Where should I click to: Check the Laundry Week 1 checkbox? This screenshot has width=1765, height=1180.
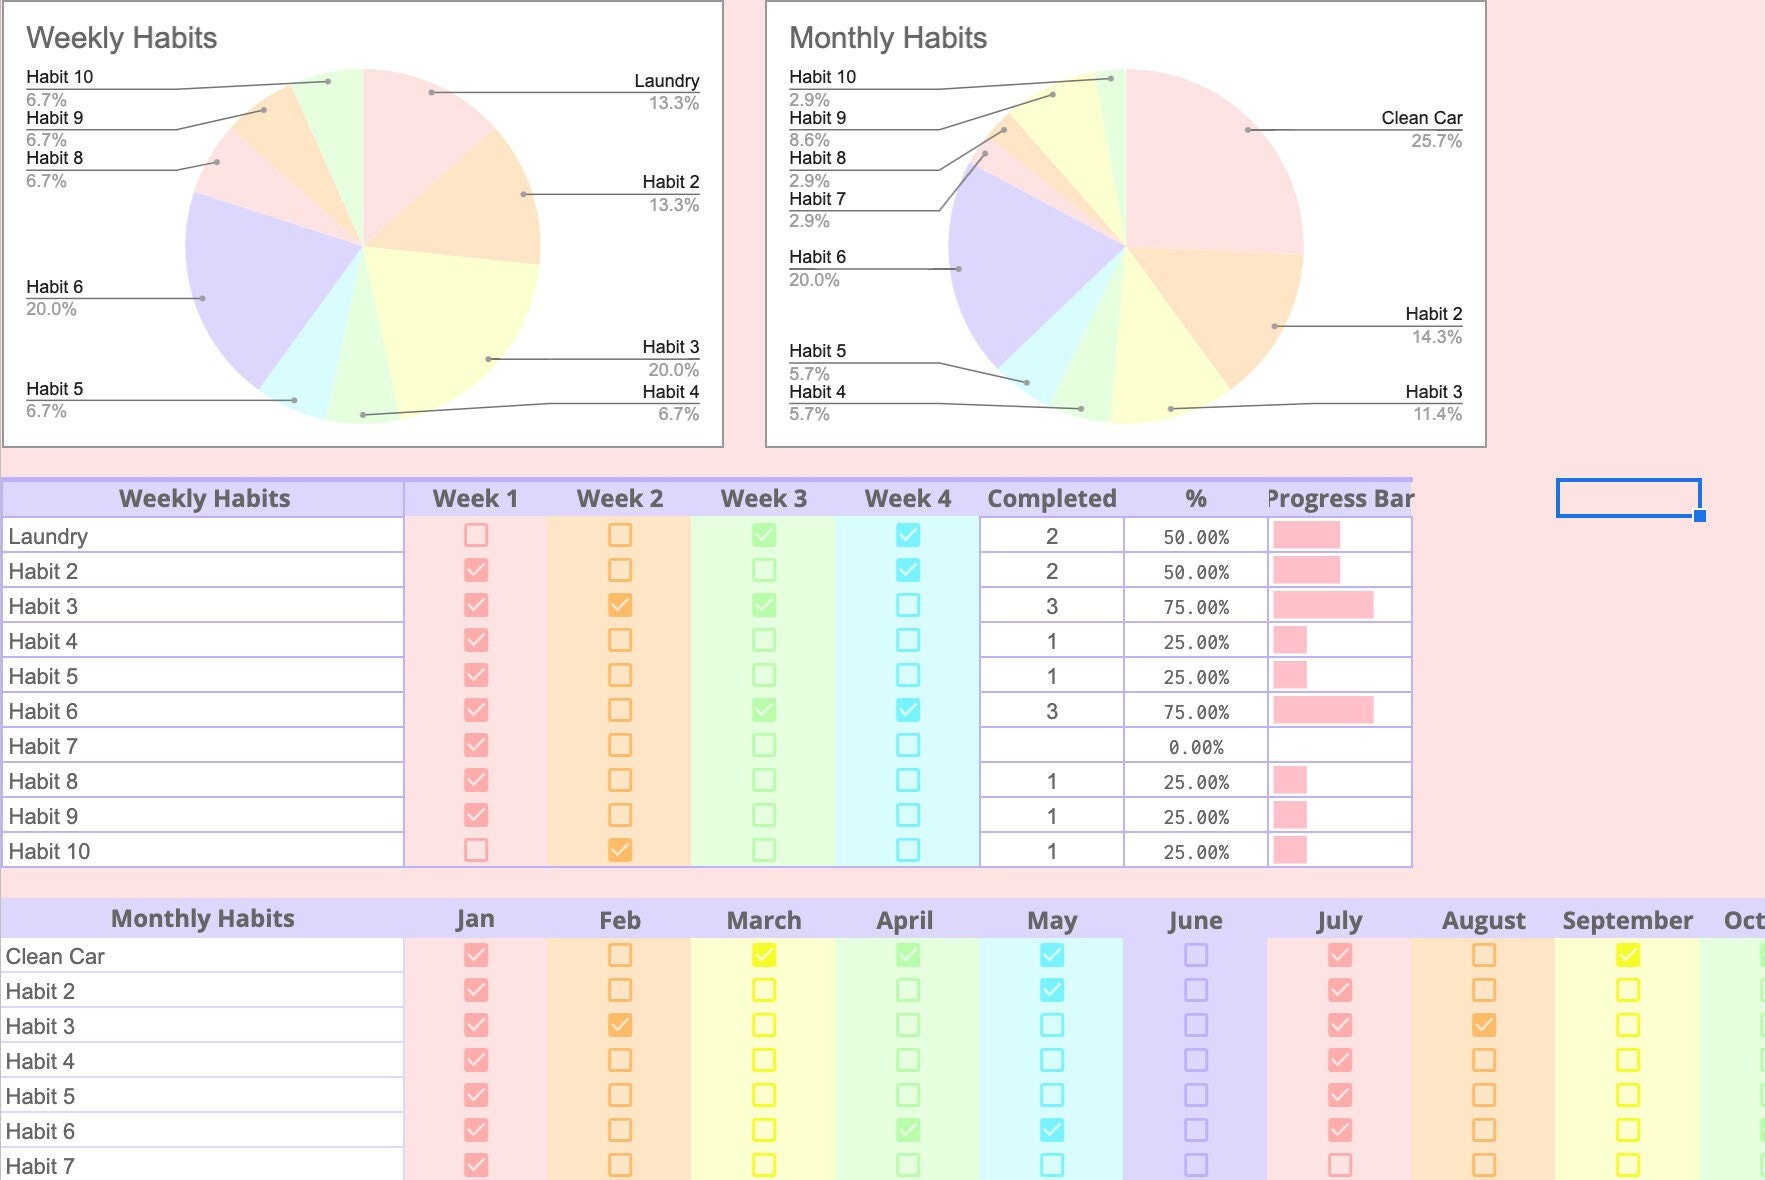click(475, 535)
